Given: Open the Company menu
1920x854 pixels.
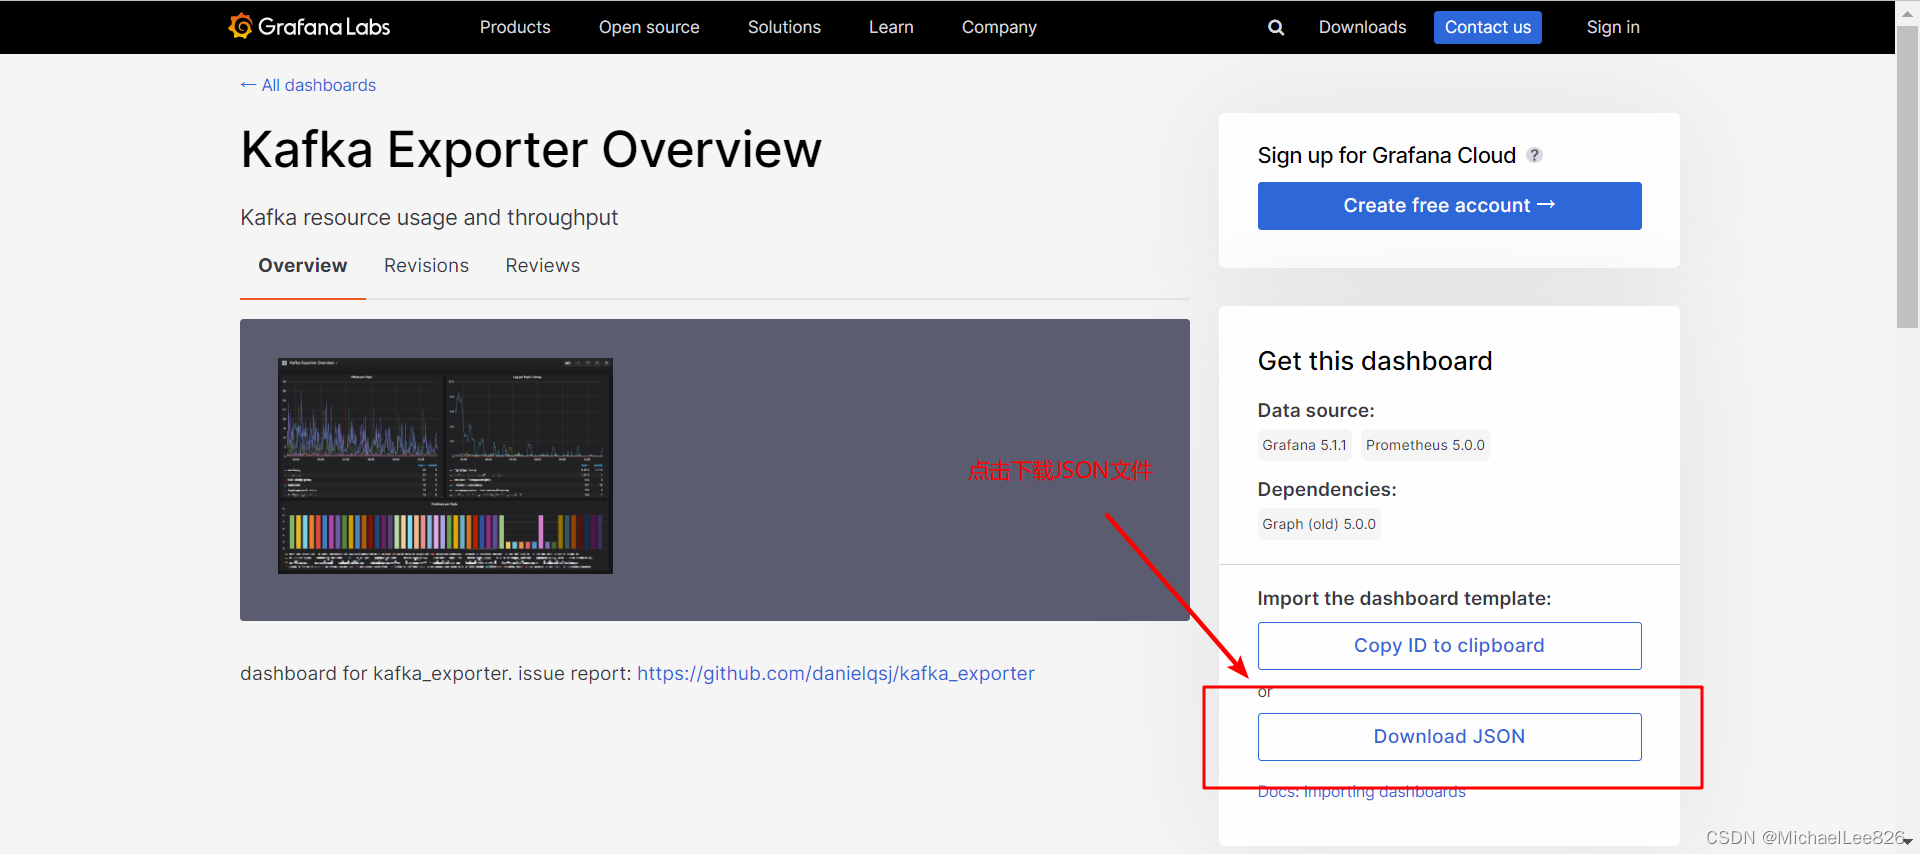Looking at the screenshot, I should pos(999,27).
